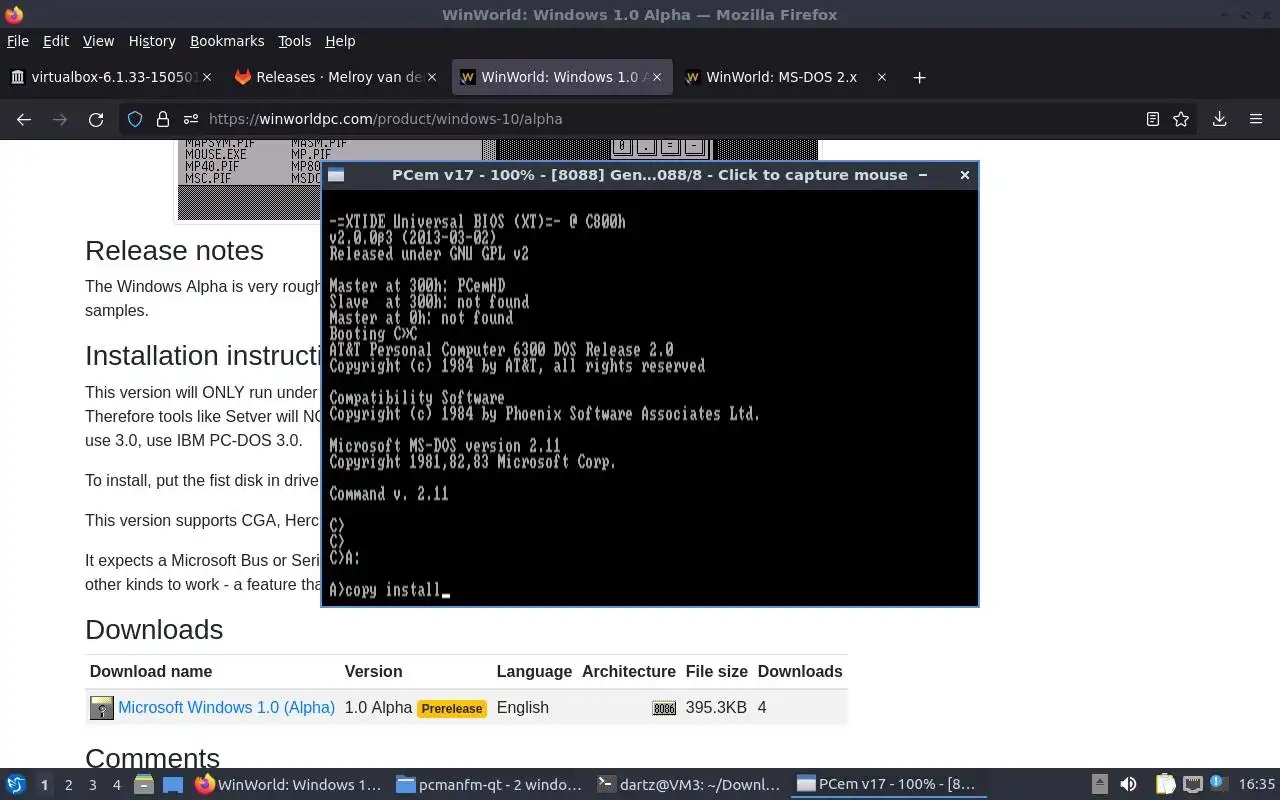
Task: Switch to virtual desktop 2
Action: coord(68,785)
